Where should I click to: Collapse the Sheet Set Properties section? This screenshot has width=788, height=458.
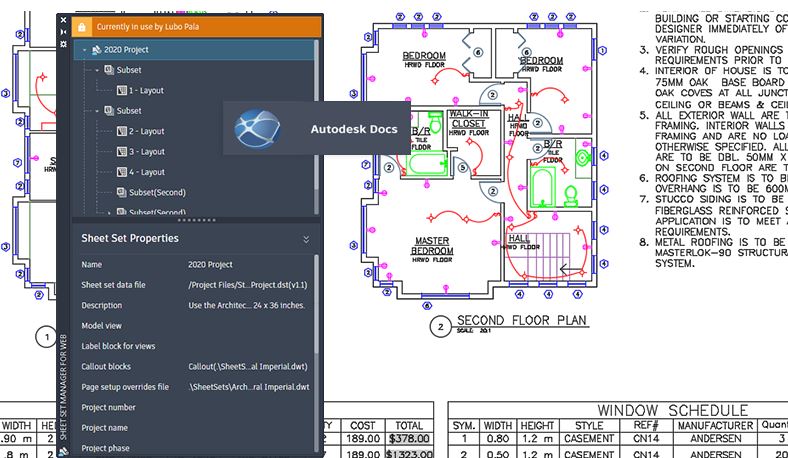coord(306,239)
